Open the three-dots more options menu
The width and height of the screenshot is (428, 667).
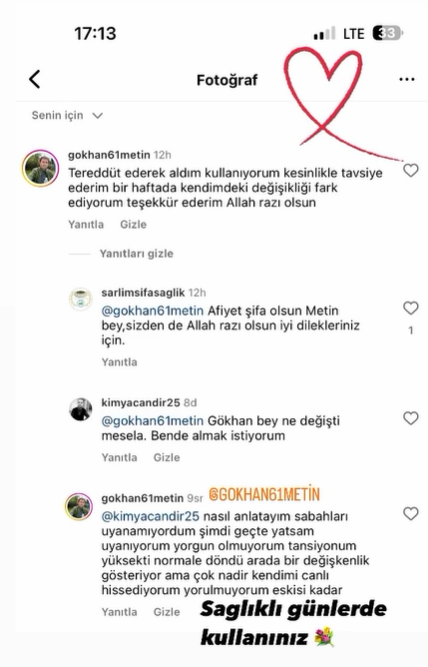coord(407,80)
